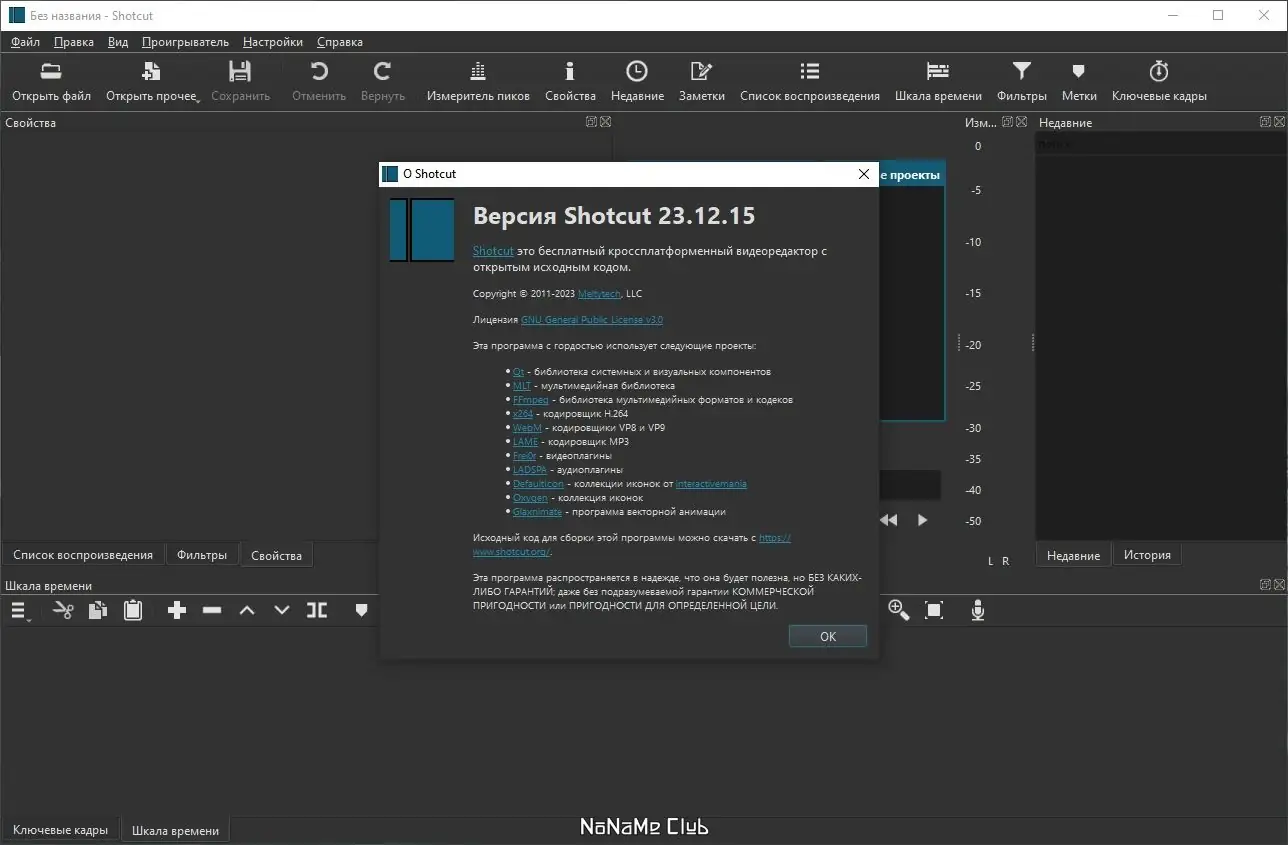Image resolution: width=1288 pixels, height=845 pixels.
Task: Open Заметки notes from the toolbar
Action: (x=702, y=71)
